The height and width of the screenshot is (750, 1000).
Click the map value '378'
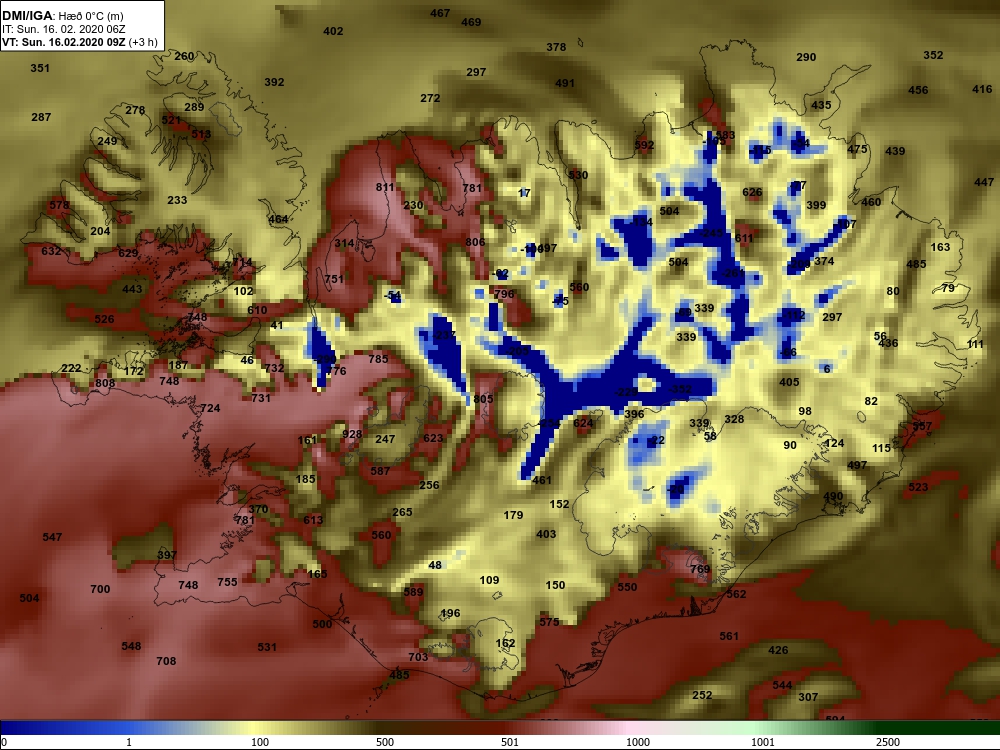pos(556,47)
